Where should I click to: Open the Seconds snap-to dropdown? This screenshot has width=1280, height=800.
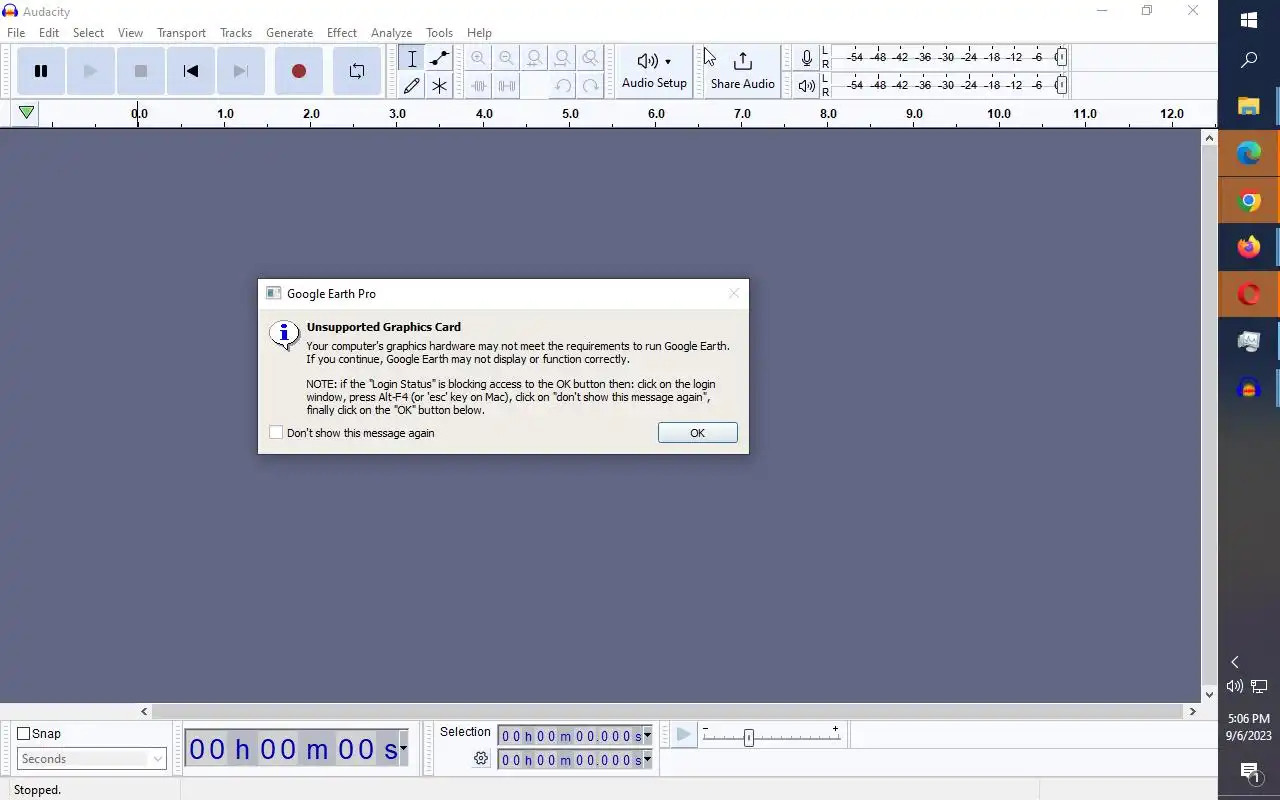pos(91,759)
